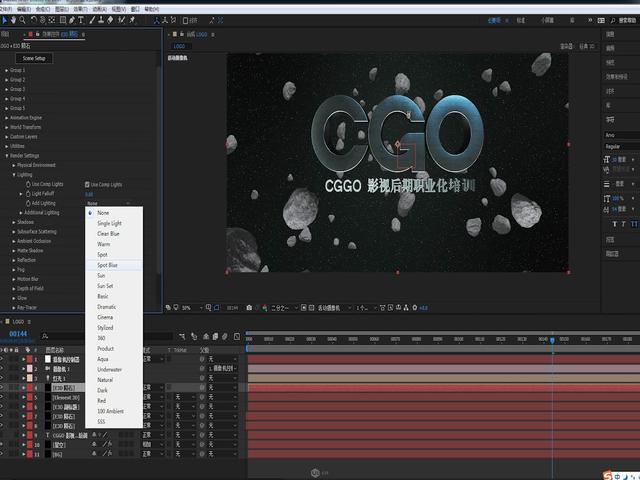Choose Sun Set lighting preset

click(114, 286)
